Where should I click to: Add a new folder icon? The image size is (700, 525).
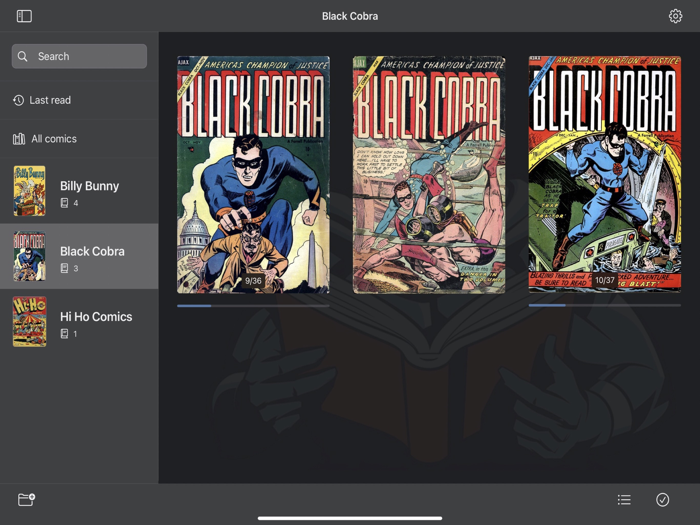click(x=26, y=500)
